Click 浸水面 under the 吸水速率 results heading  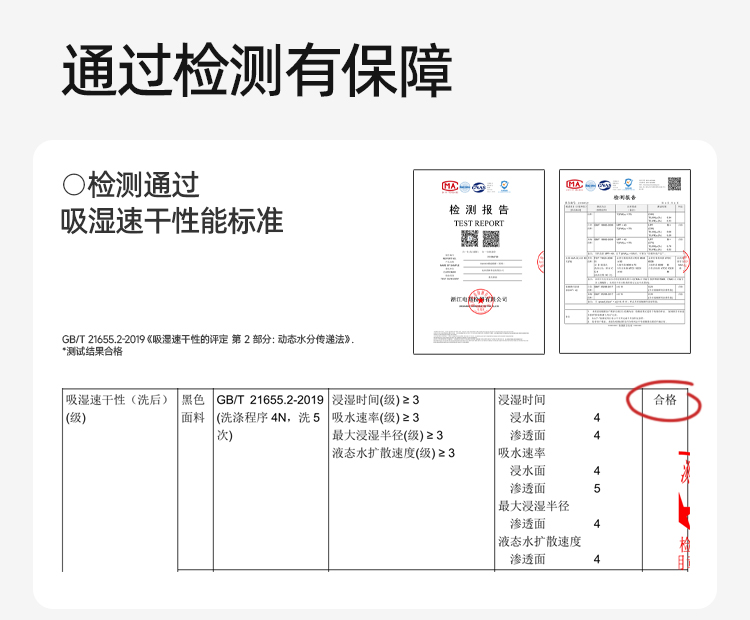click(x=528, y=471)
